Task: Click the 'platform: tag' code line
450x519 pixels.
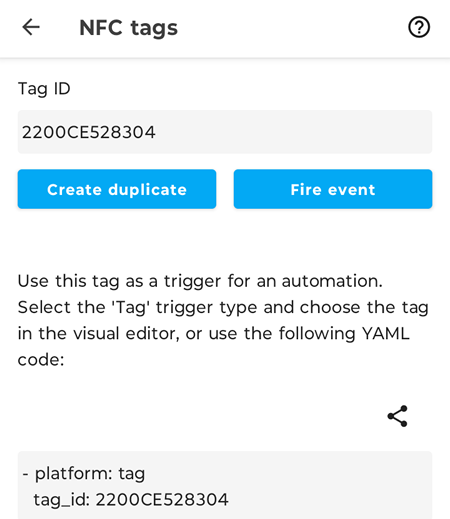Action: pos(84,474)
